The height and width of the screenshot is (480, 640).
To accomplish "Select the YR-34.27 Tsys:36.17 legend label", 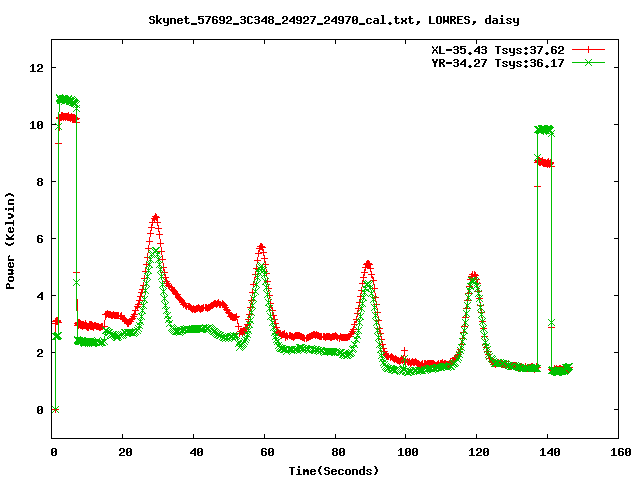I will (x=498, y=63).
